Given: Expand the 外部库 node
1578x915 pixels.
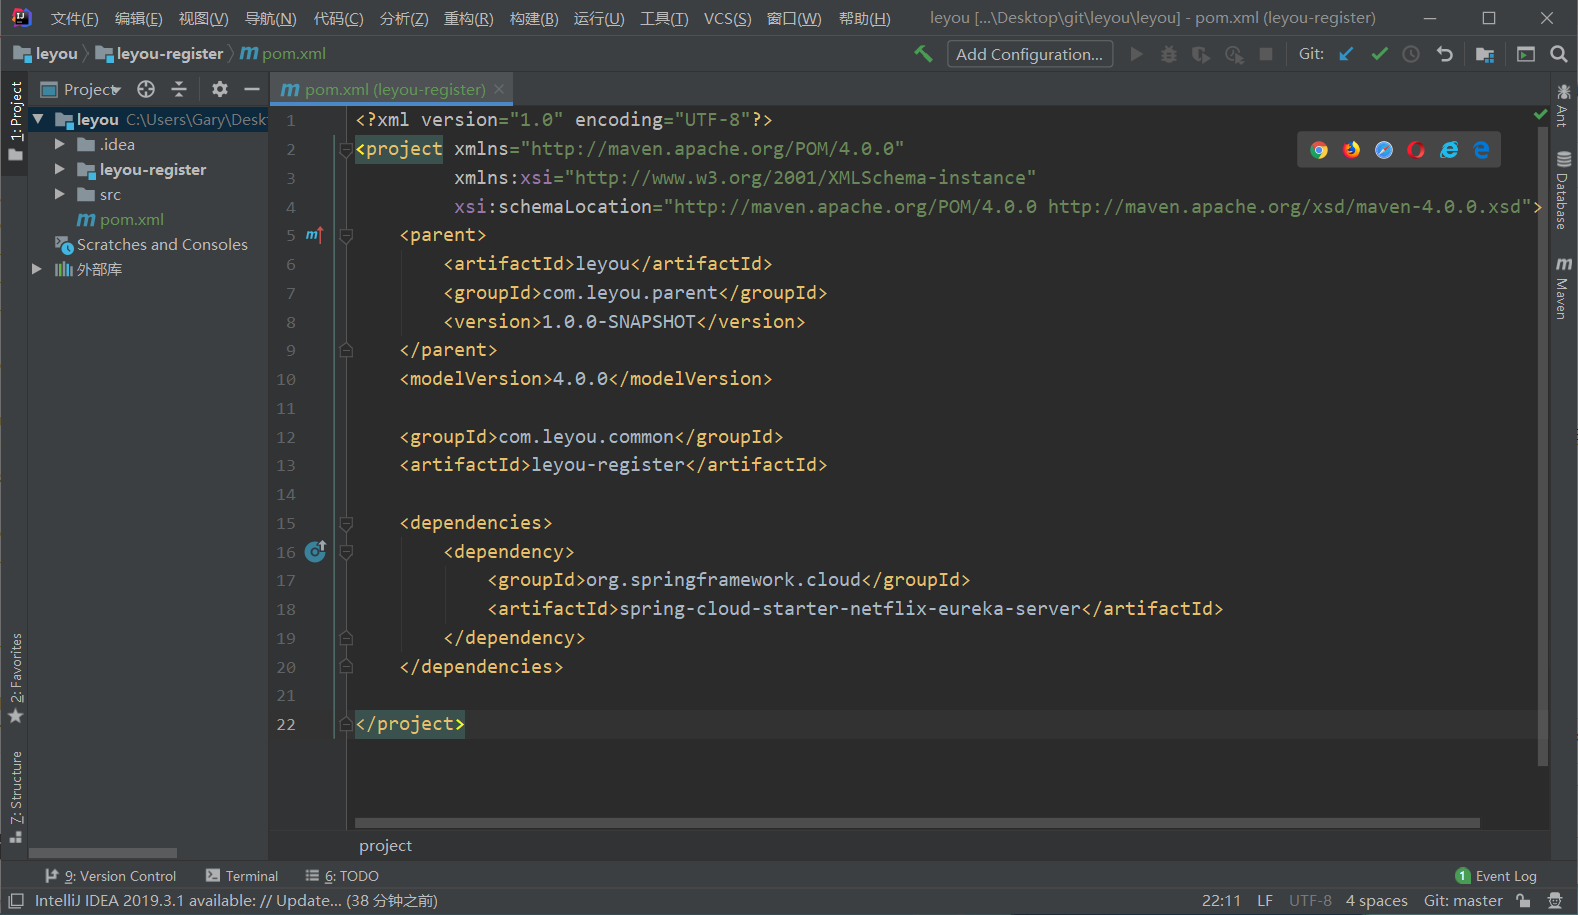Looking at the screenshot, I should [37, 269].
